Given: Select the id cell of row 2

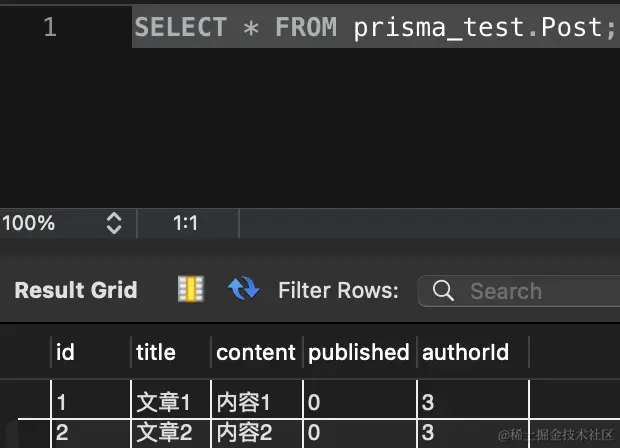Looking at the screenshot, I should pos(91,433).
